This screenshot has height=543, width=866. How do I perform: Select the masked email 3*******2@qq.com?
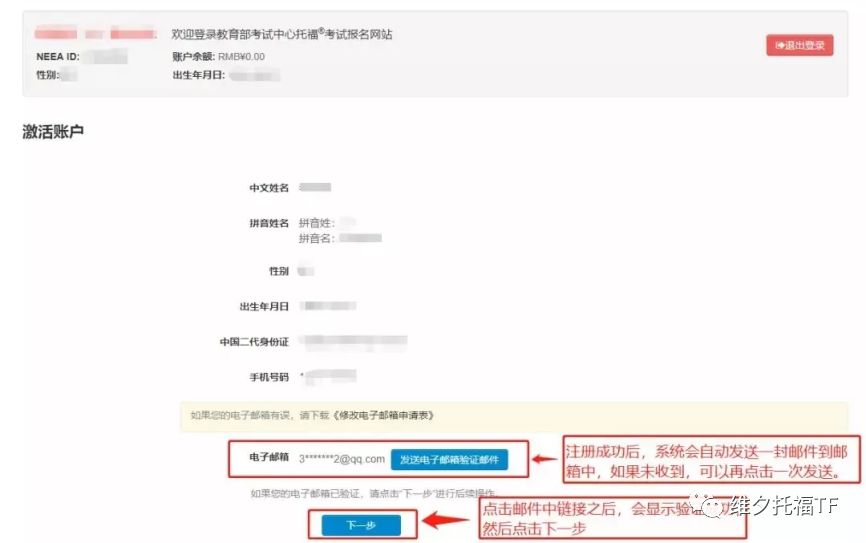pyautogui.click(x=341, y=459)
